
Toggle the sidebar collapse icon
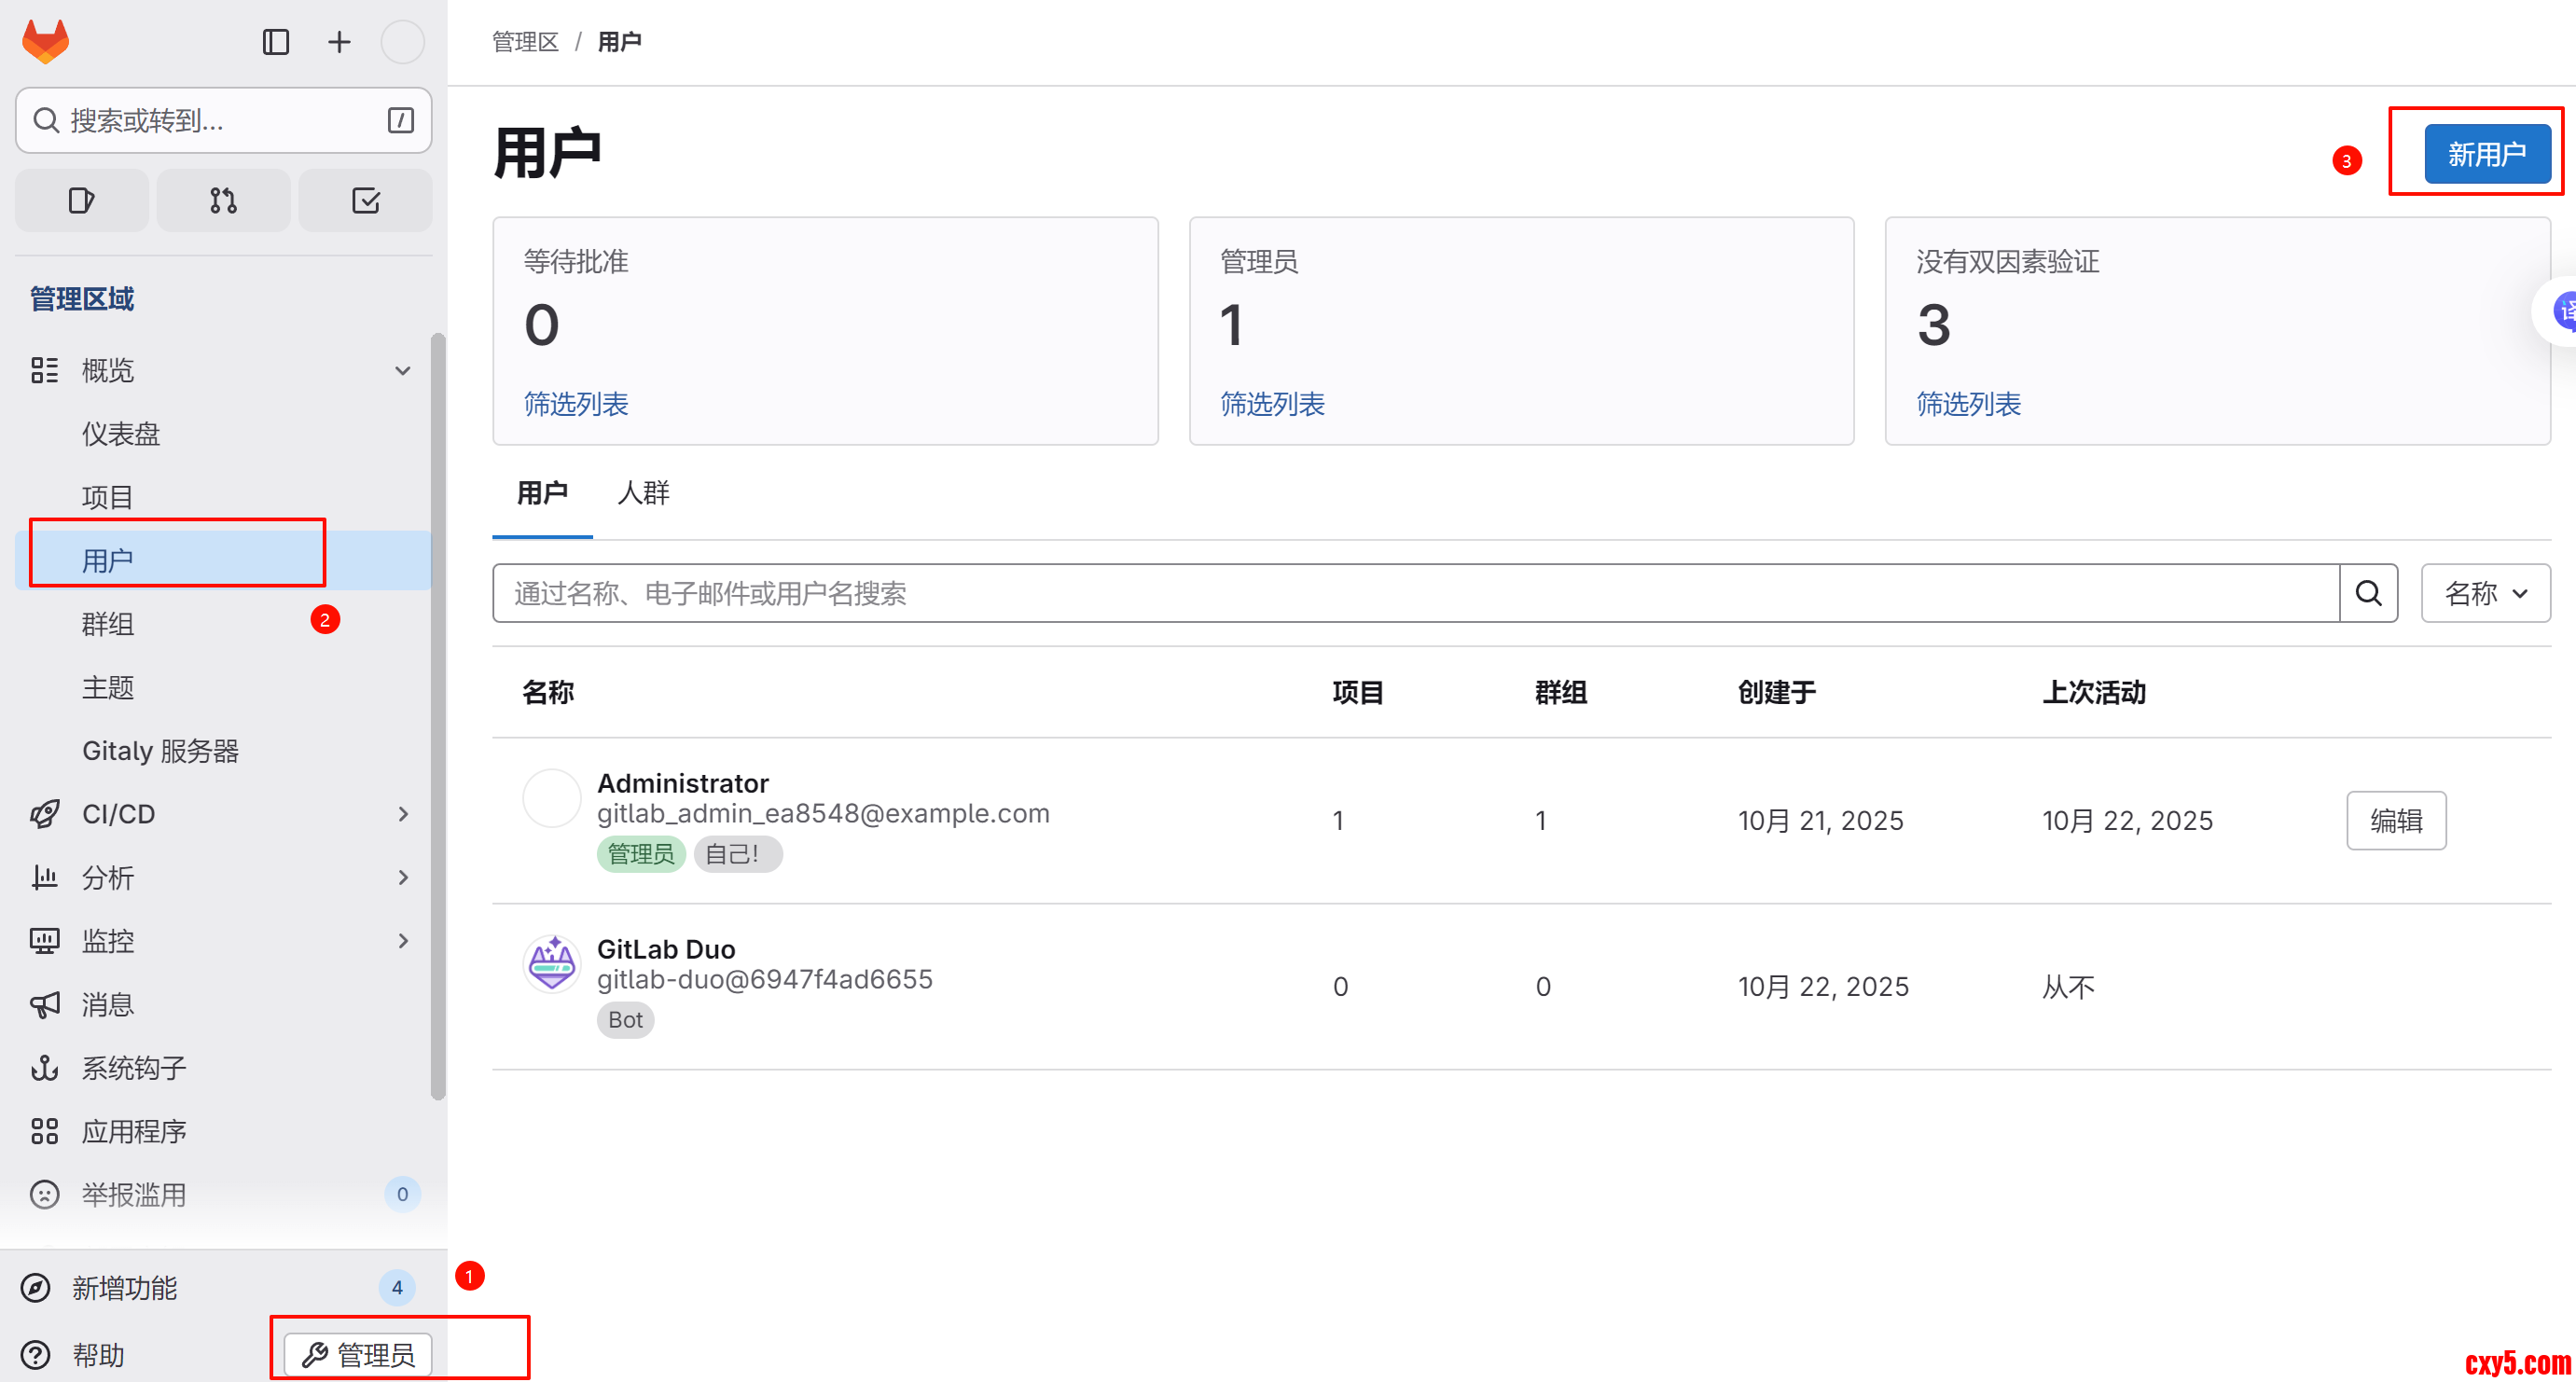(x=275, y=42)
